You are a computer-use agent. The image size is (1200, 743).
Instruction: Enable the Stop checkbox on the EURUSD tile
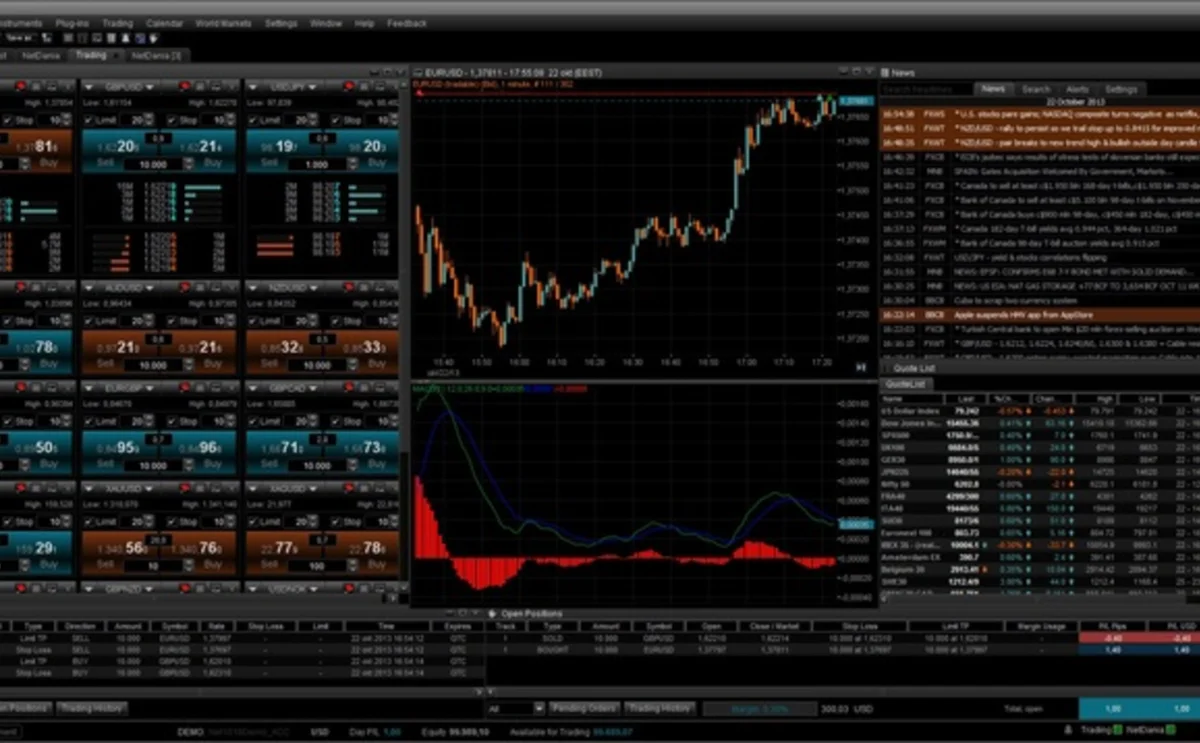coord(8,120)
